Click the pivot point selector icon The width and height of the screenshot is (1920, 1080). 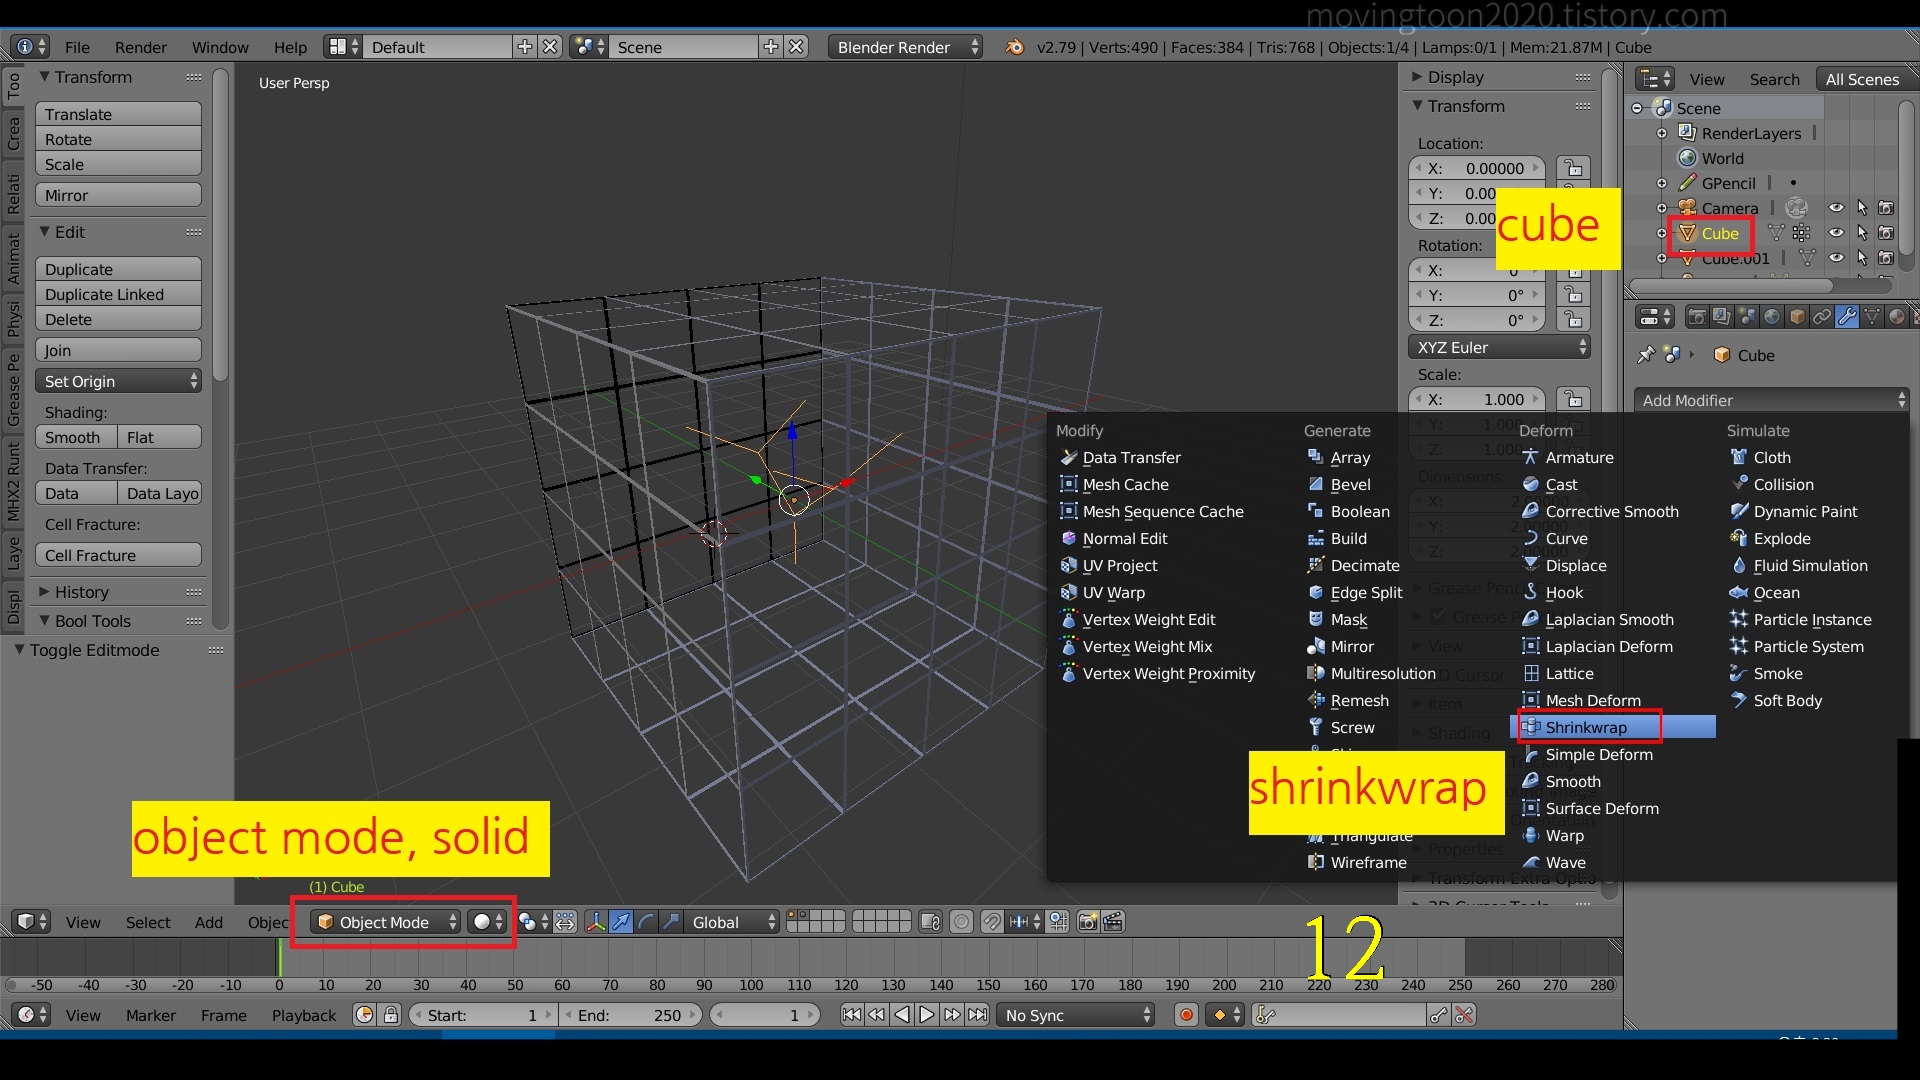coord(533,922)
